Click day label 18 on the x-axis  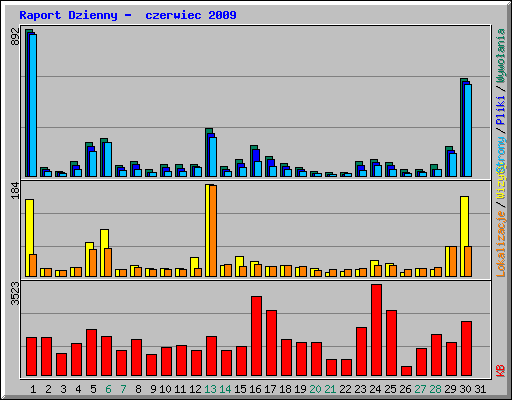pyautogui.click(x=285, y=389)
